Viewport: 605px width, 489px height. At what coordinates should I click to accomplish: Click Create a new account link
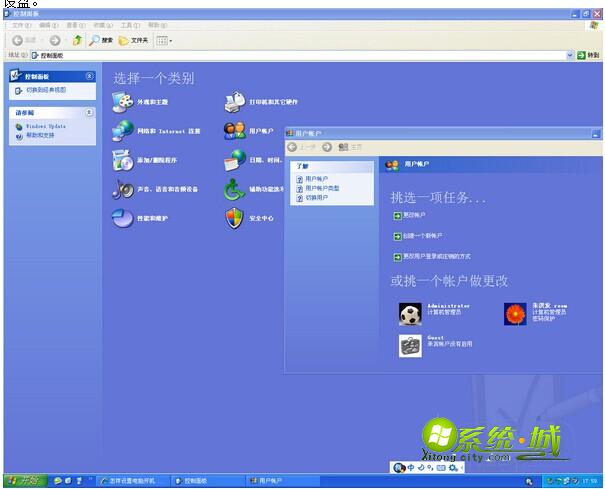(x=422, y=236)
